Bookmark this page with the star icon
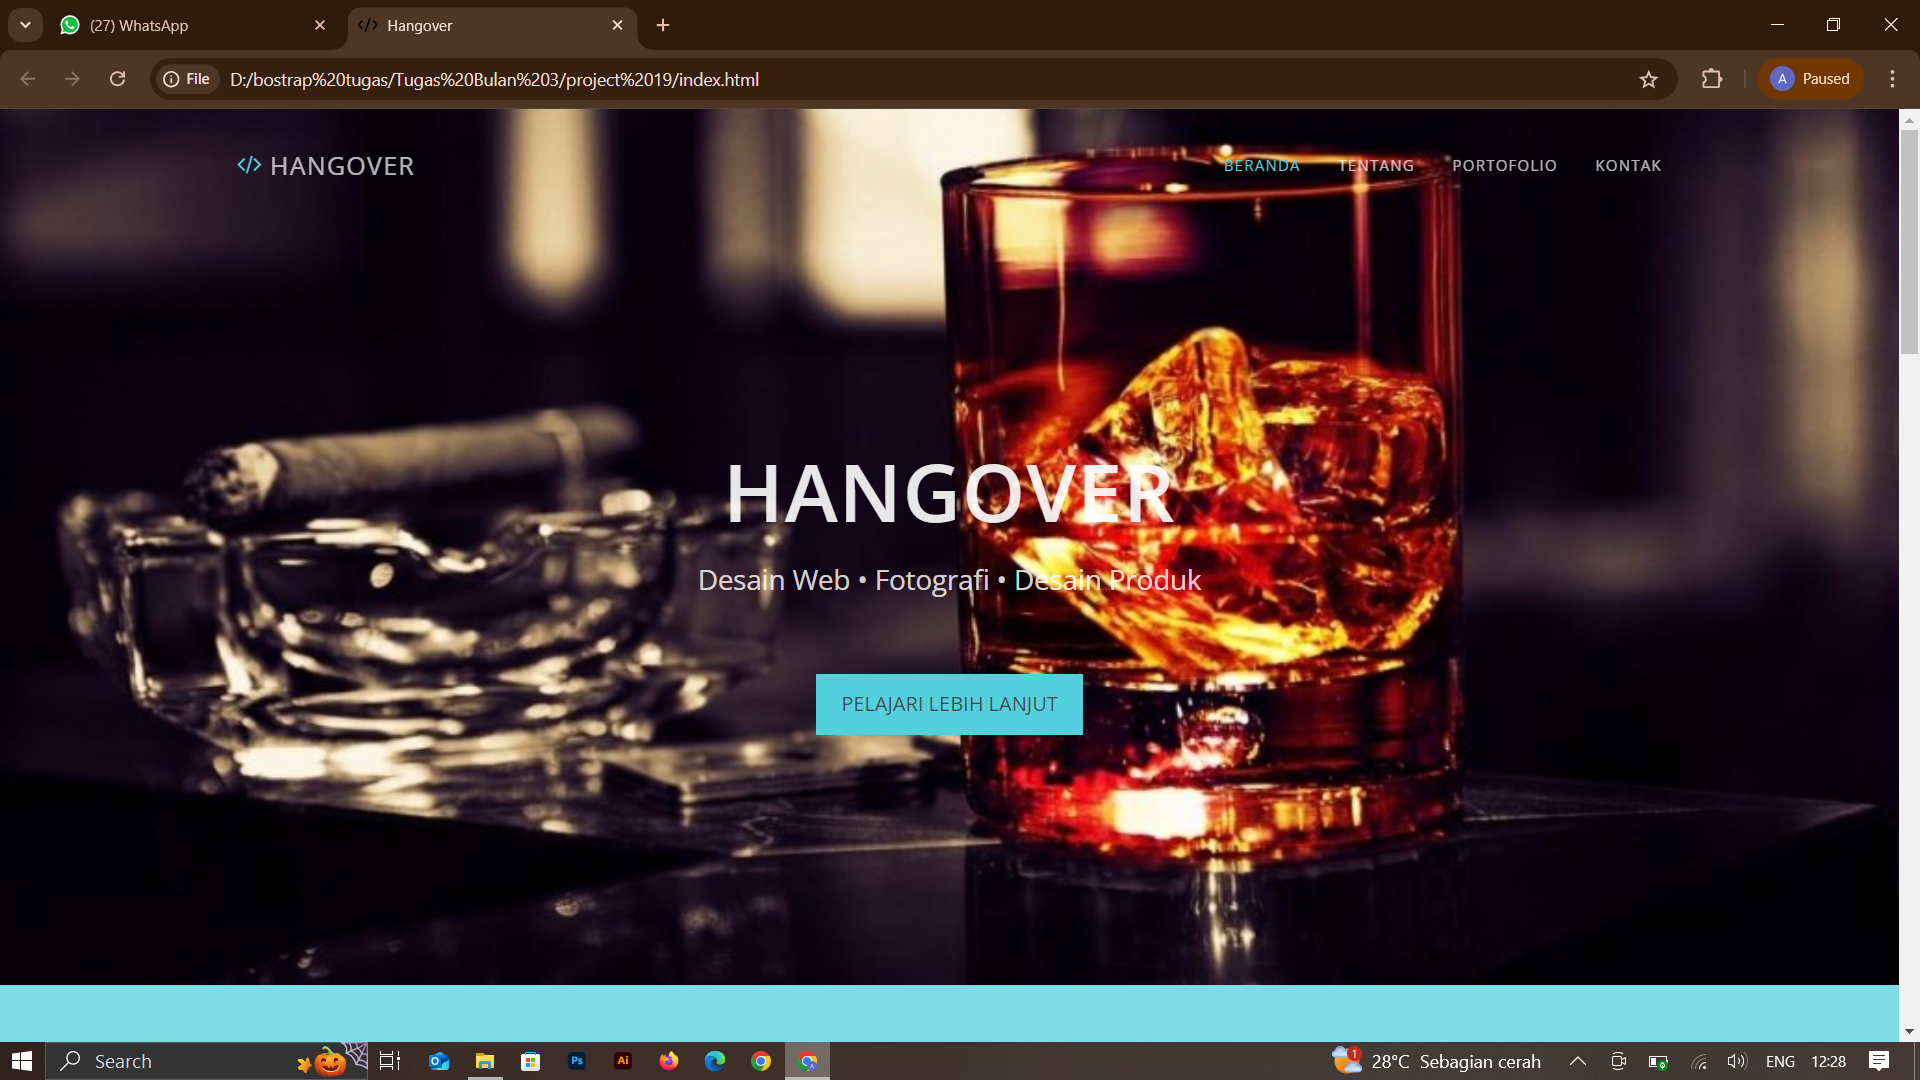The image size is (1920, 1080). 1648,80
